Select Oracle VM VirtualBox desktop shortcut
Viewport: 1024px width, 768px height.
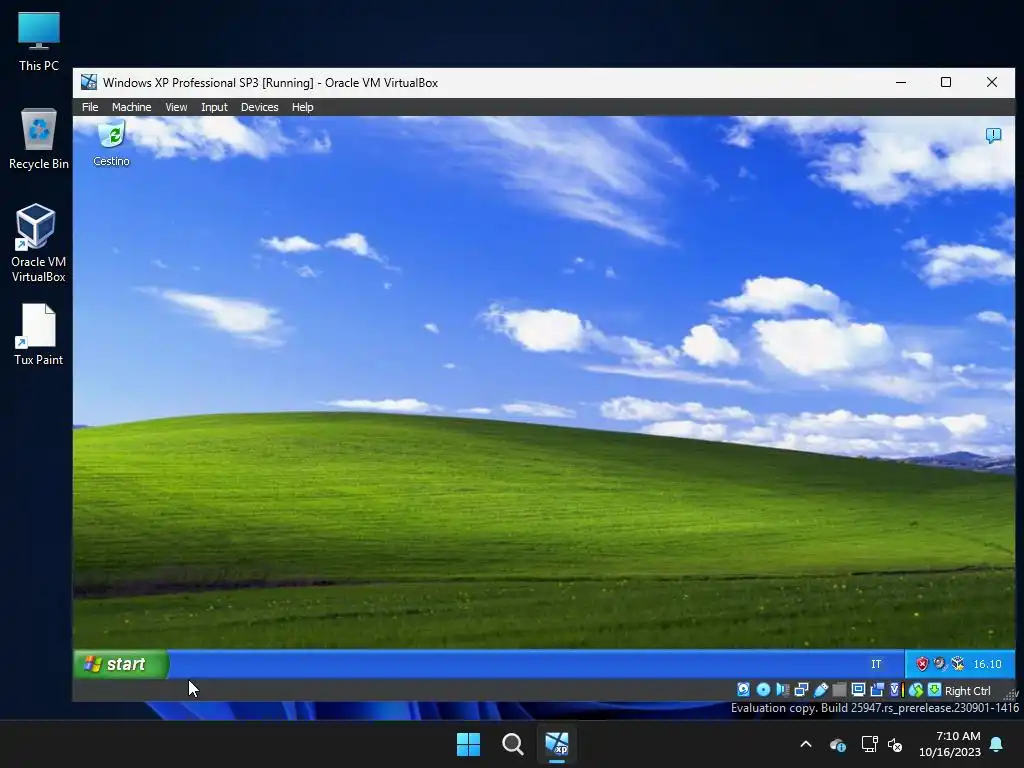[39, 243]
